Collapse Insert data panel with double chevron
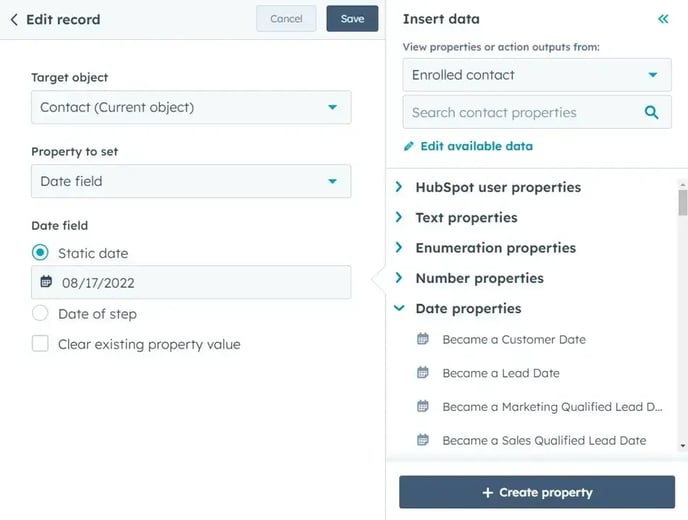The width and height of the screenshot is (688, 520). point(663,19)
